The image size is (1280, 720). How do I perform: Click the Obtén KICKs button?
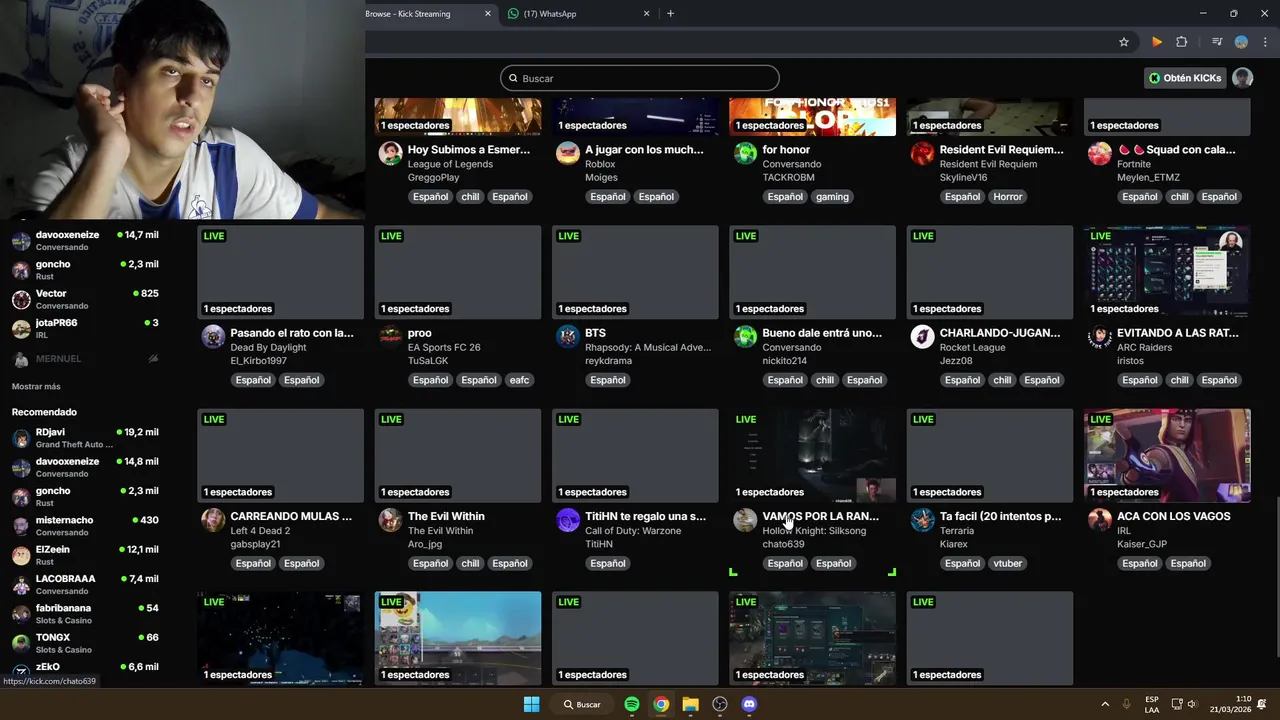(1185, 78)
